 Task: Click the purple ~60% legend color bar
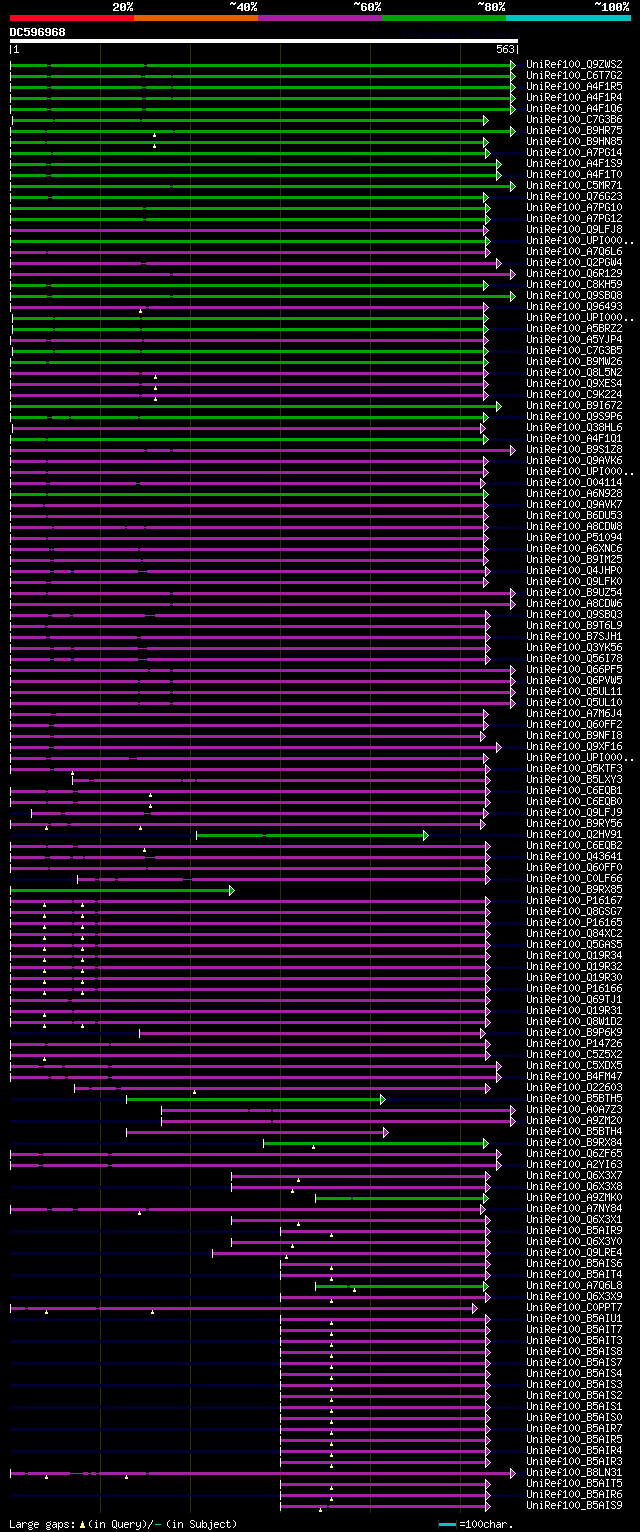[x=320, y=18]
